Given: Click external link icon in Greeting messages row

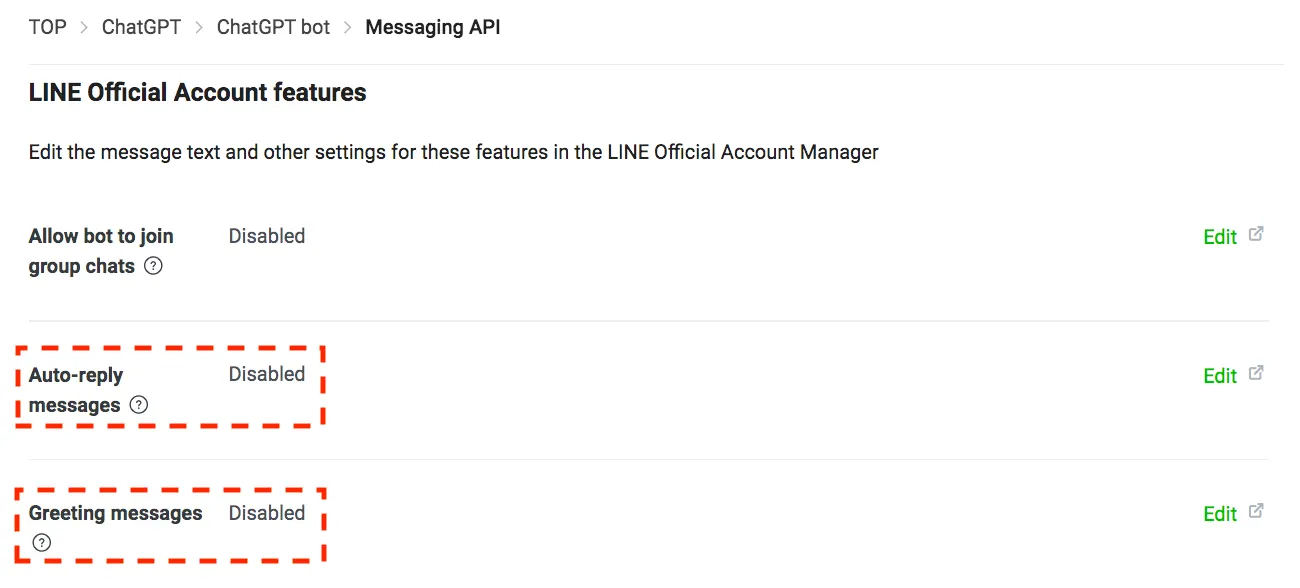Looking at the screenshot, I should click(1257, 511).
